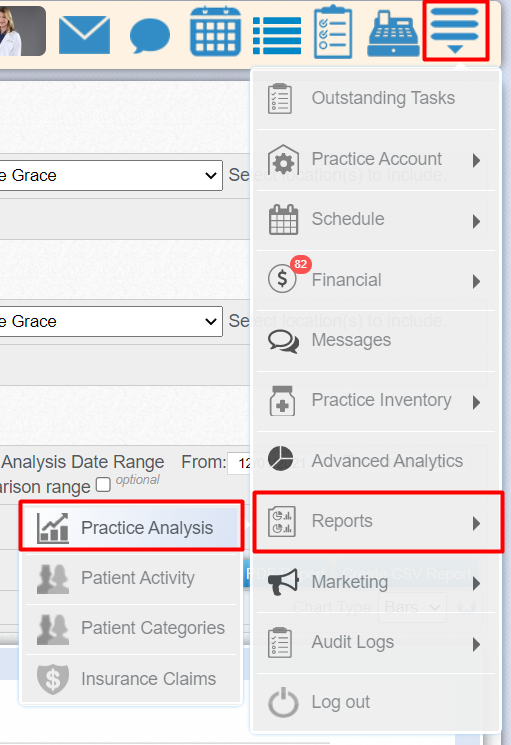This screenshot has width=511, height=745.
Task: Open the chat bubble icon
Action: coord(150,35)
